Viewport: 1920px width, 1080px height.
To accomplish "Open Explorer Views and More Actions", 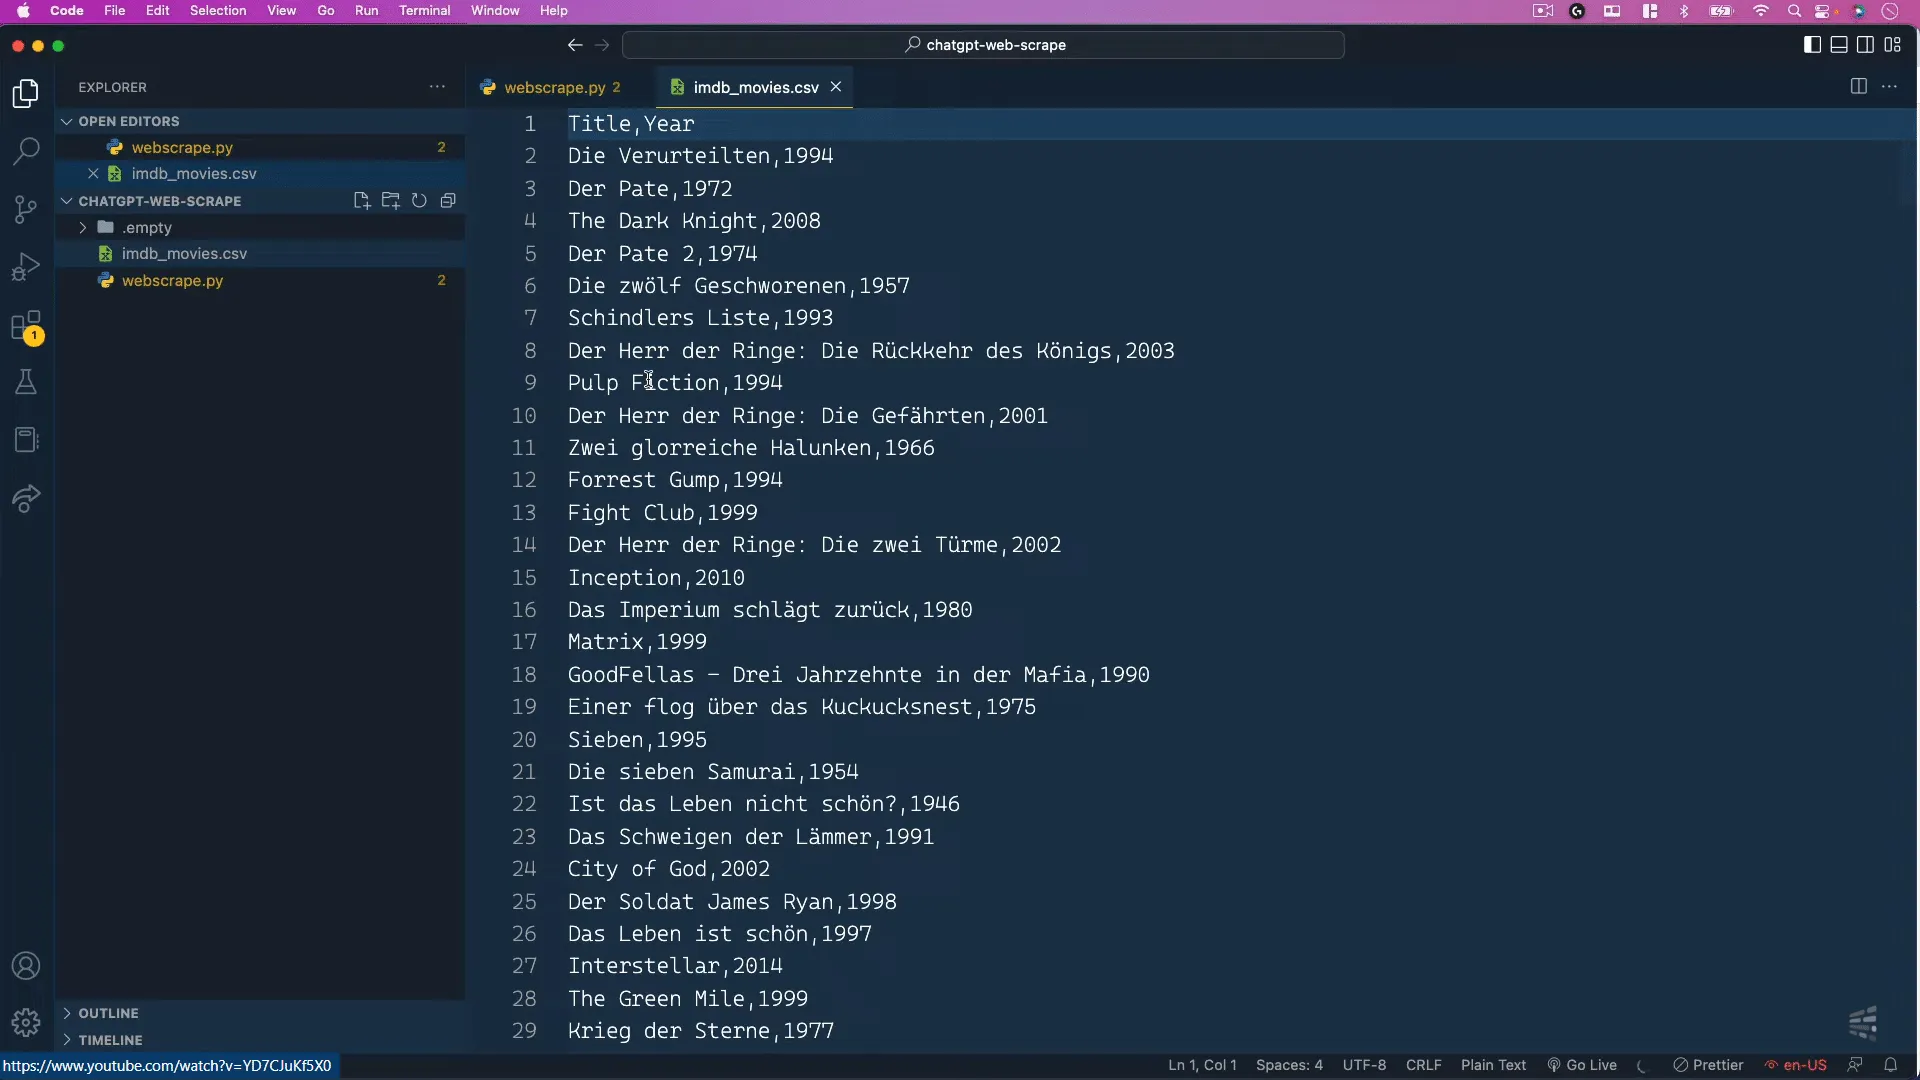I will 437,87.
